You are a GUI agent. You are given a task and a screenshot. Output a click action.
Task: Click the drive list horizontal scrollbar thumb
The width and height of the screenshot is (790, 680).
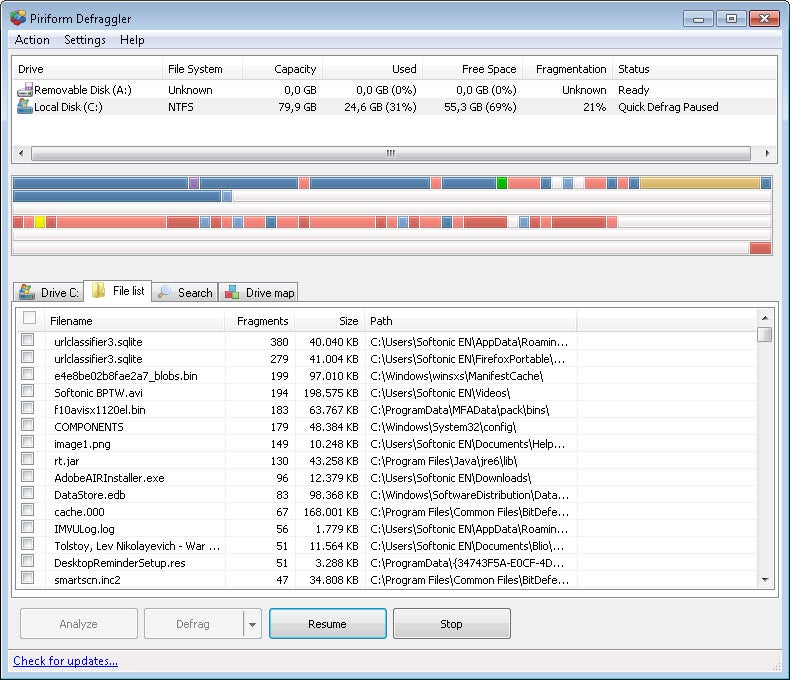[391, 153]
